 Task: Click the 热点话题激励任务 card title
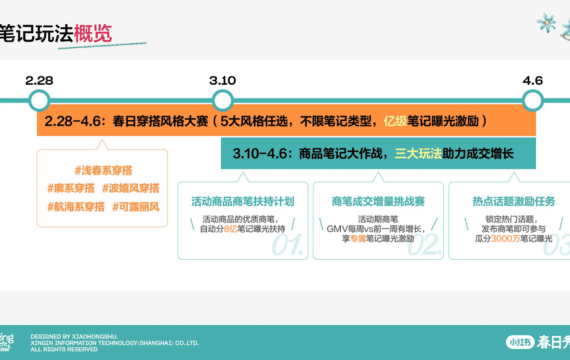click(x=514, y=201)
